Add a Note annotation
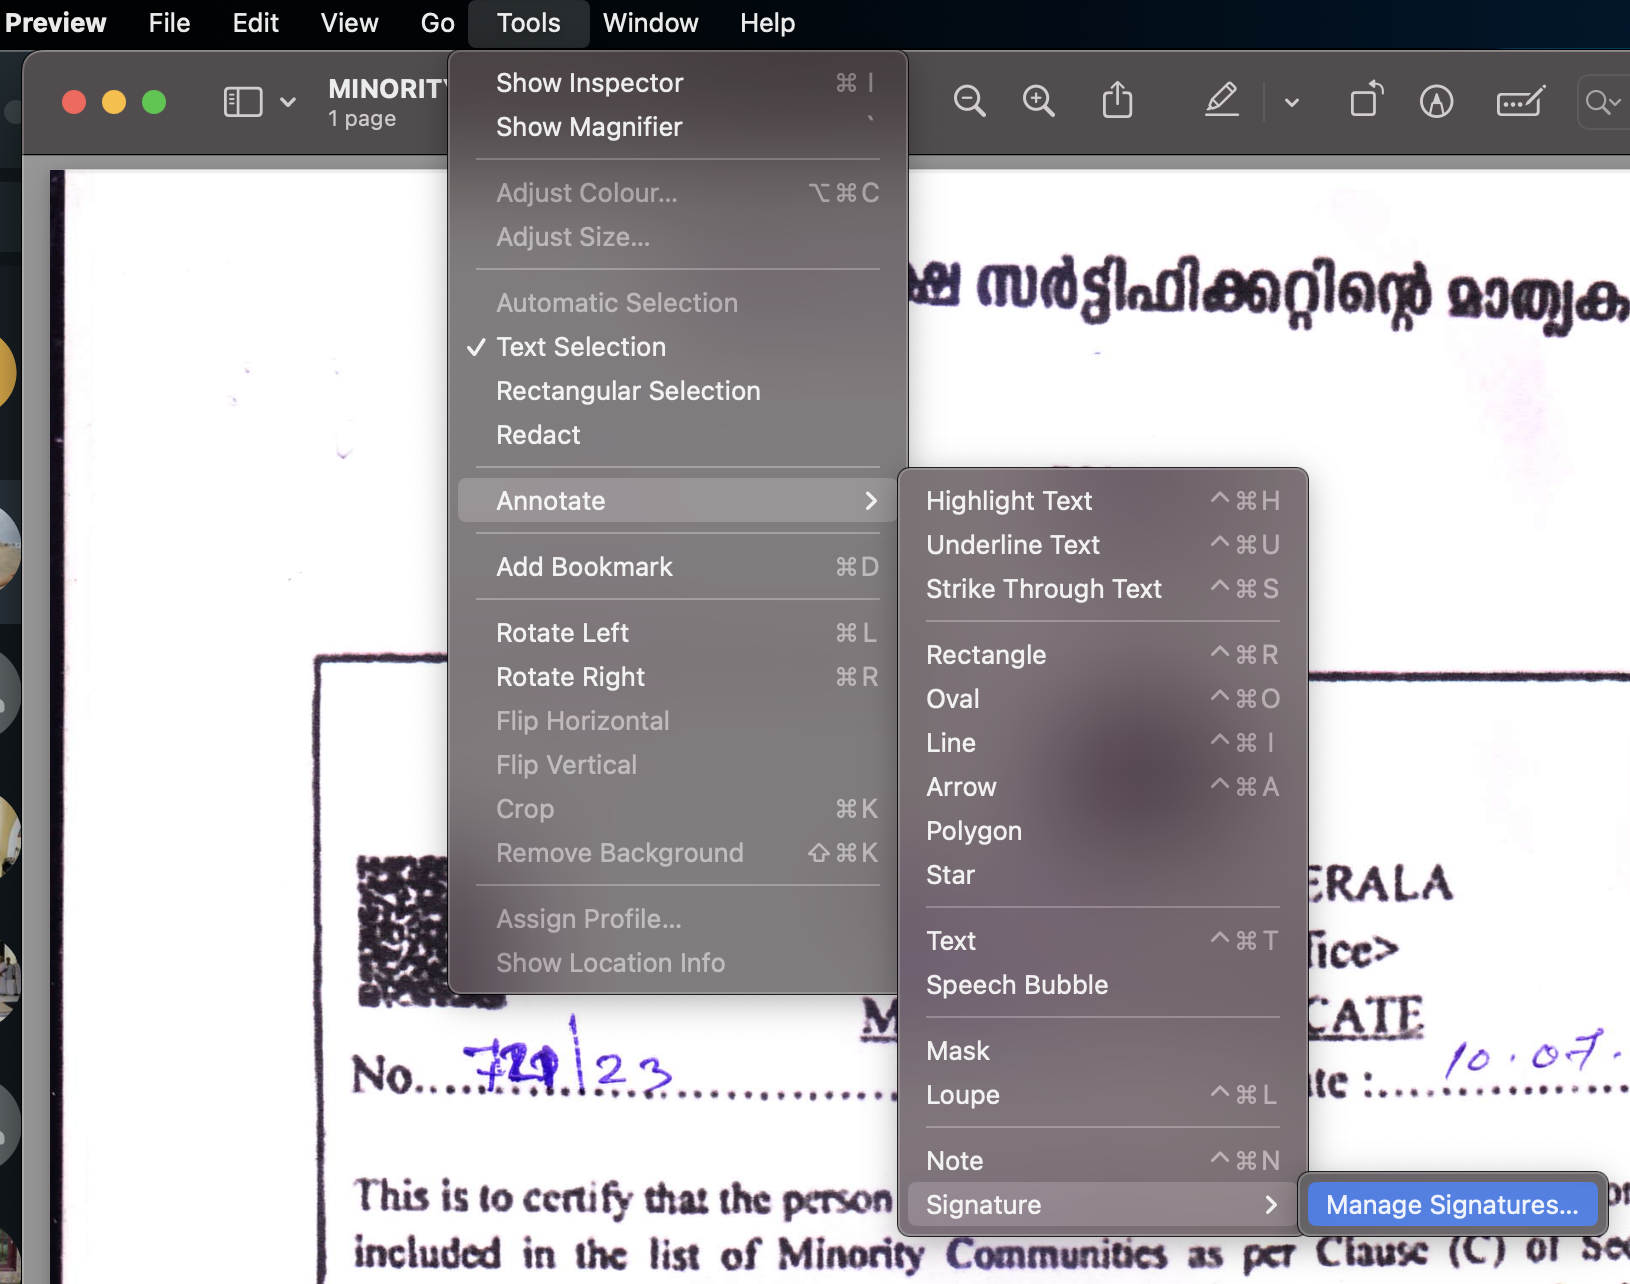This screenshot has height=1284, width=1630. [x=1102, y=1161]
